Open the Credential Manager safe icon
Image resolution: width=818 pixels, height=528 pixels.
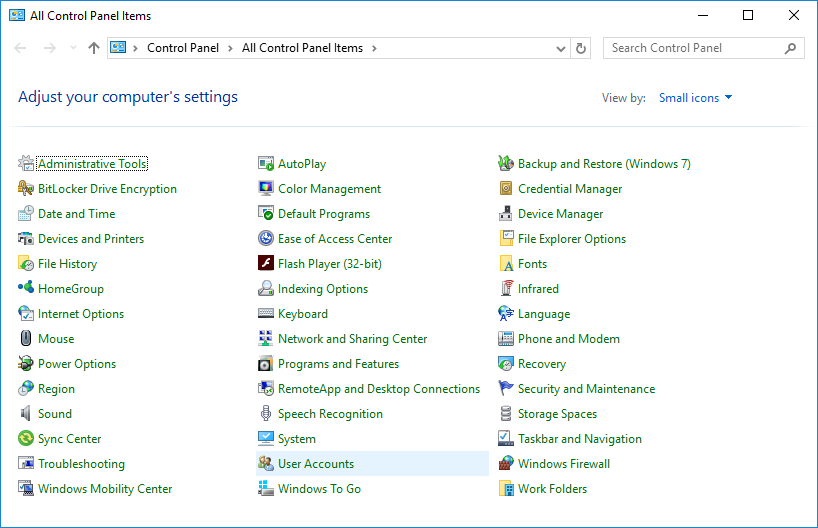point(506,188)
